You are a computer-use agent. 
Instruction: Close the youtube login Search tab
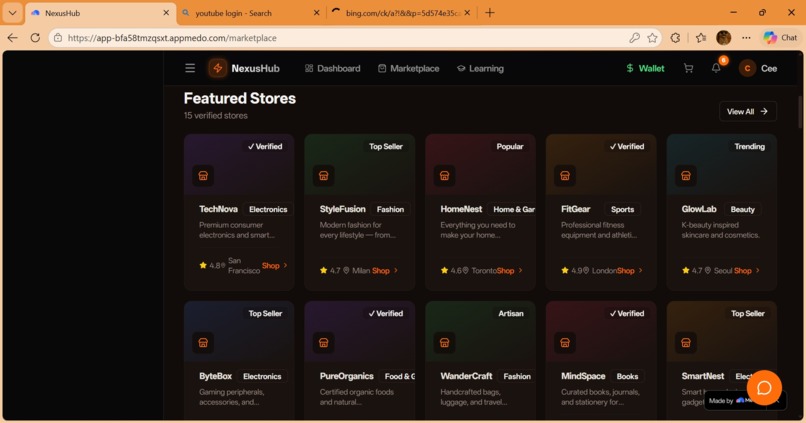pos(317,13)
